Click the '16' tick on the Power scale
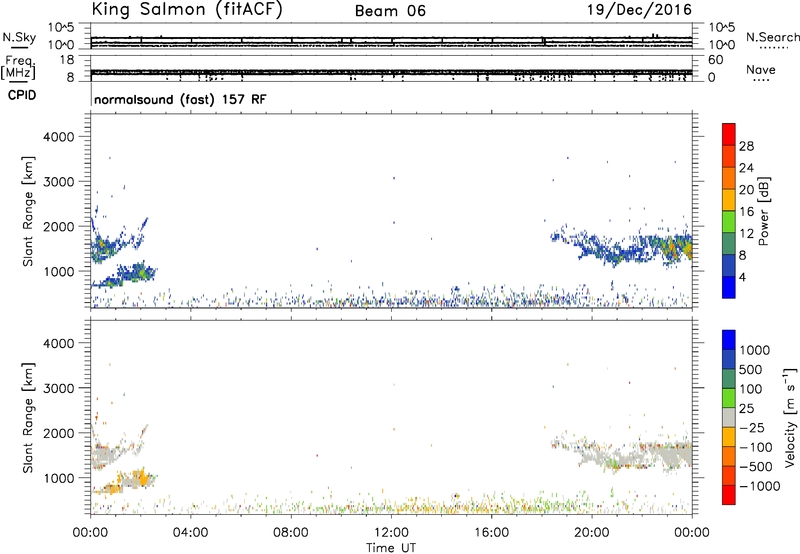This screenshot has width=800, height=554. 746,212
